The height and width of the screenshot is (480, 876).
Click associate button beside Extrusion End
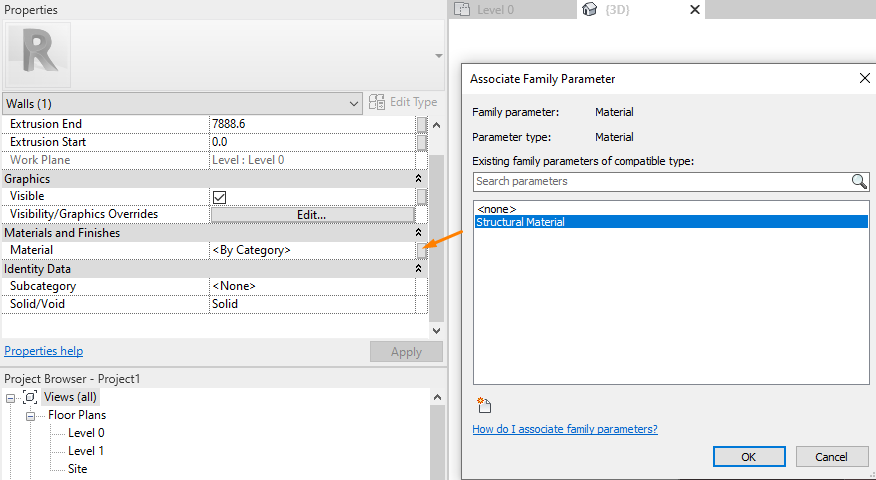point(422,124)
